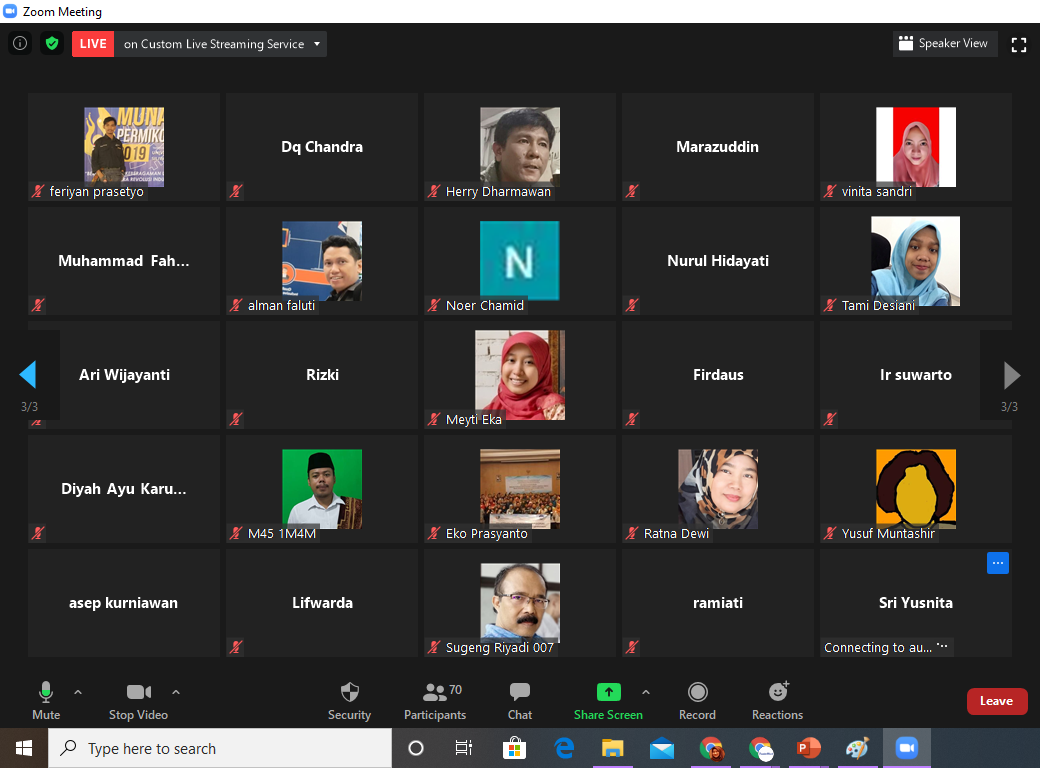Image resolution: width=1040 pixels, height=768 pixels.
Task: Open more options on Sri Yusnita tile
Action: tap(997, 563)
